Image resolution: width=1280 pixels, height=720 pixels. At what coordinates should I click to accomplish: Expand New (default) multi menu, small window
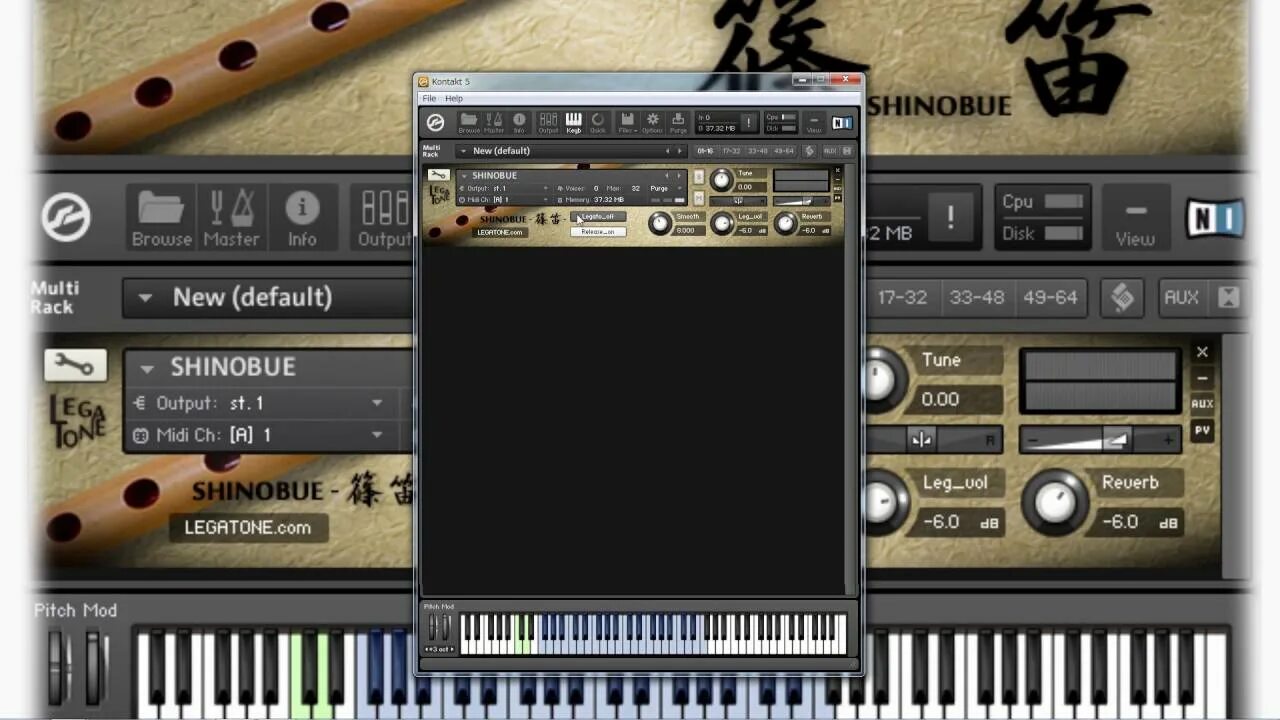pos(464,151)
